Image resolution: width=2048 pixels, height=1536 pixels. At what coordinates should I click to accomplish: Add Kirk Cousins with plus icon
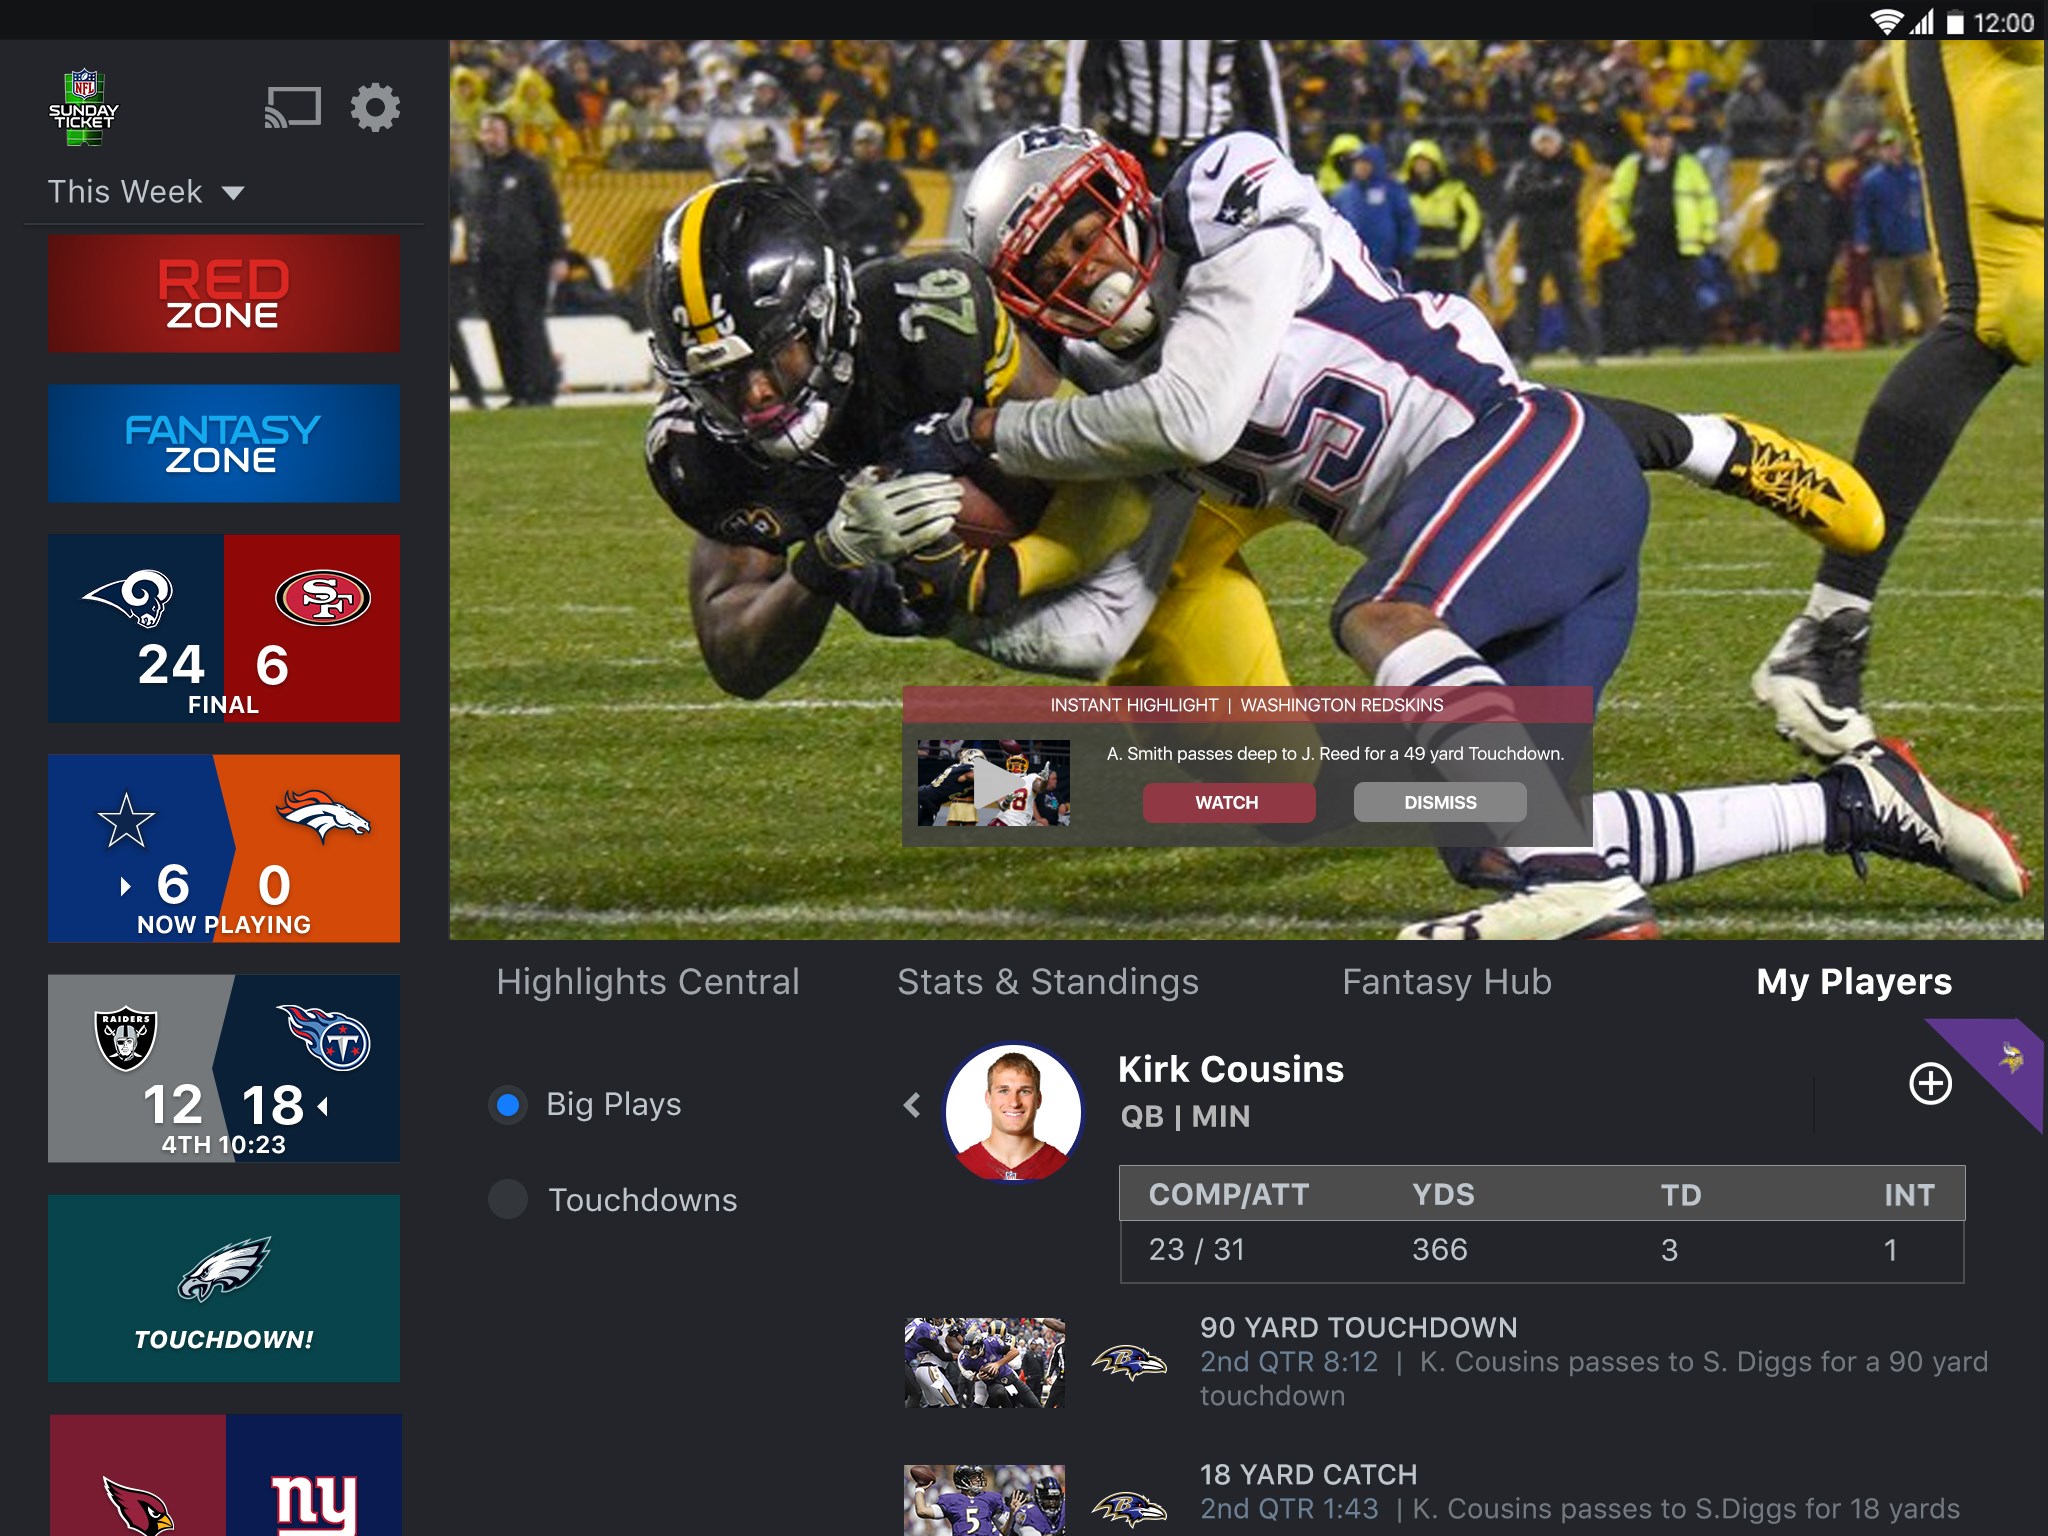[x=1930, y=1083]
